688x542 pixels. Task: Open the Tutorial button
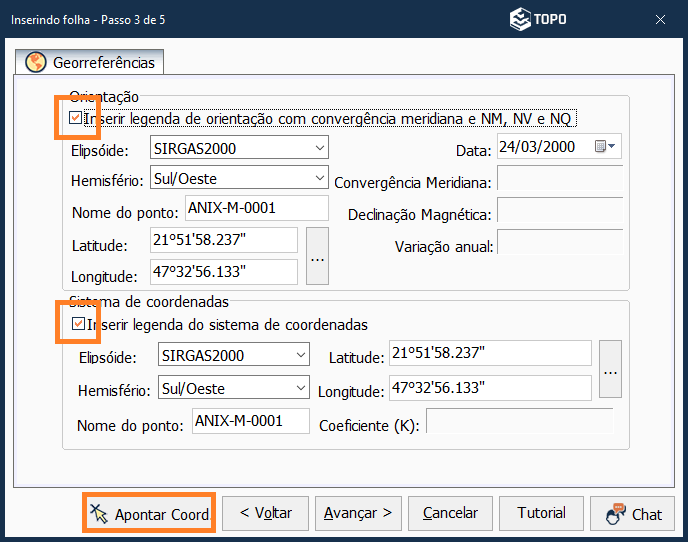click(541, 513)
